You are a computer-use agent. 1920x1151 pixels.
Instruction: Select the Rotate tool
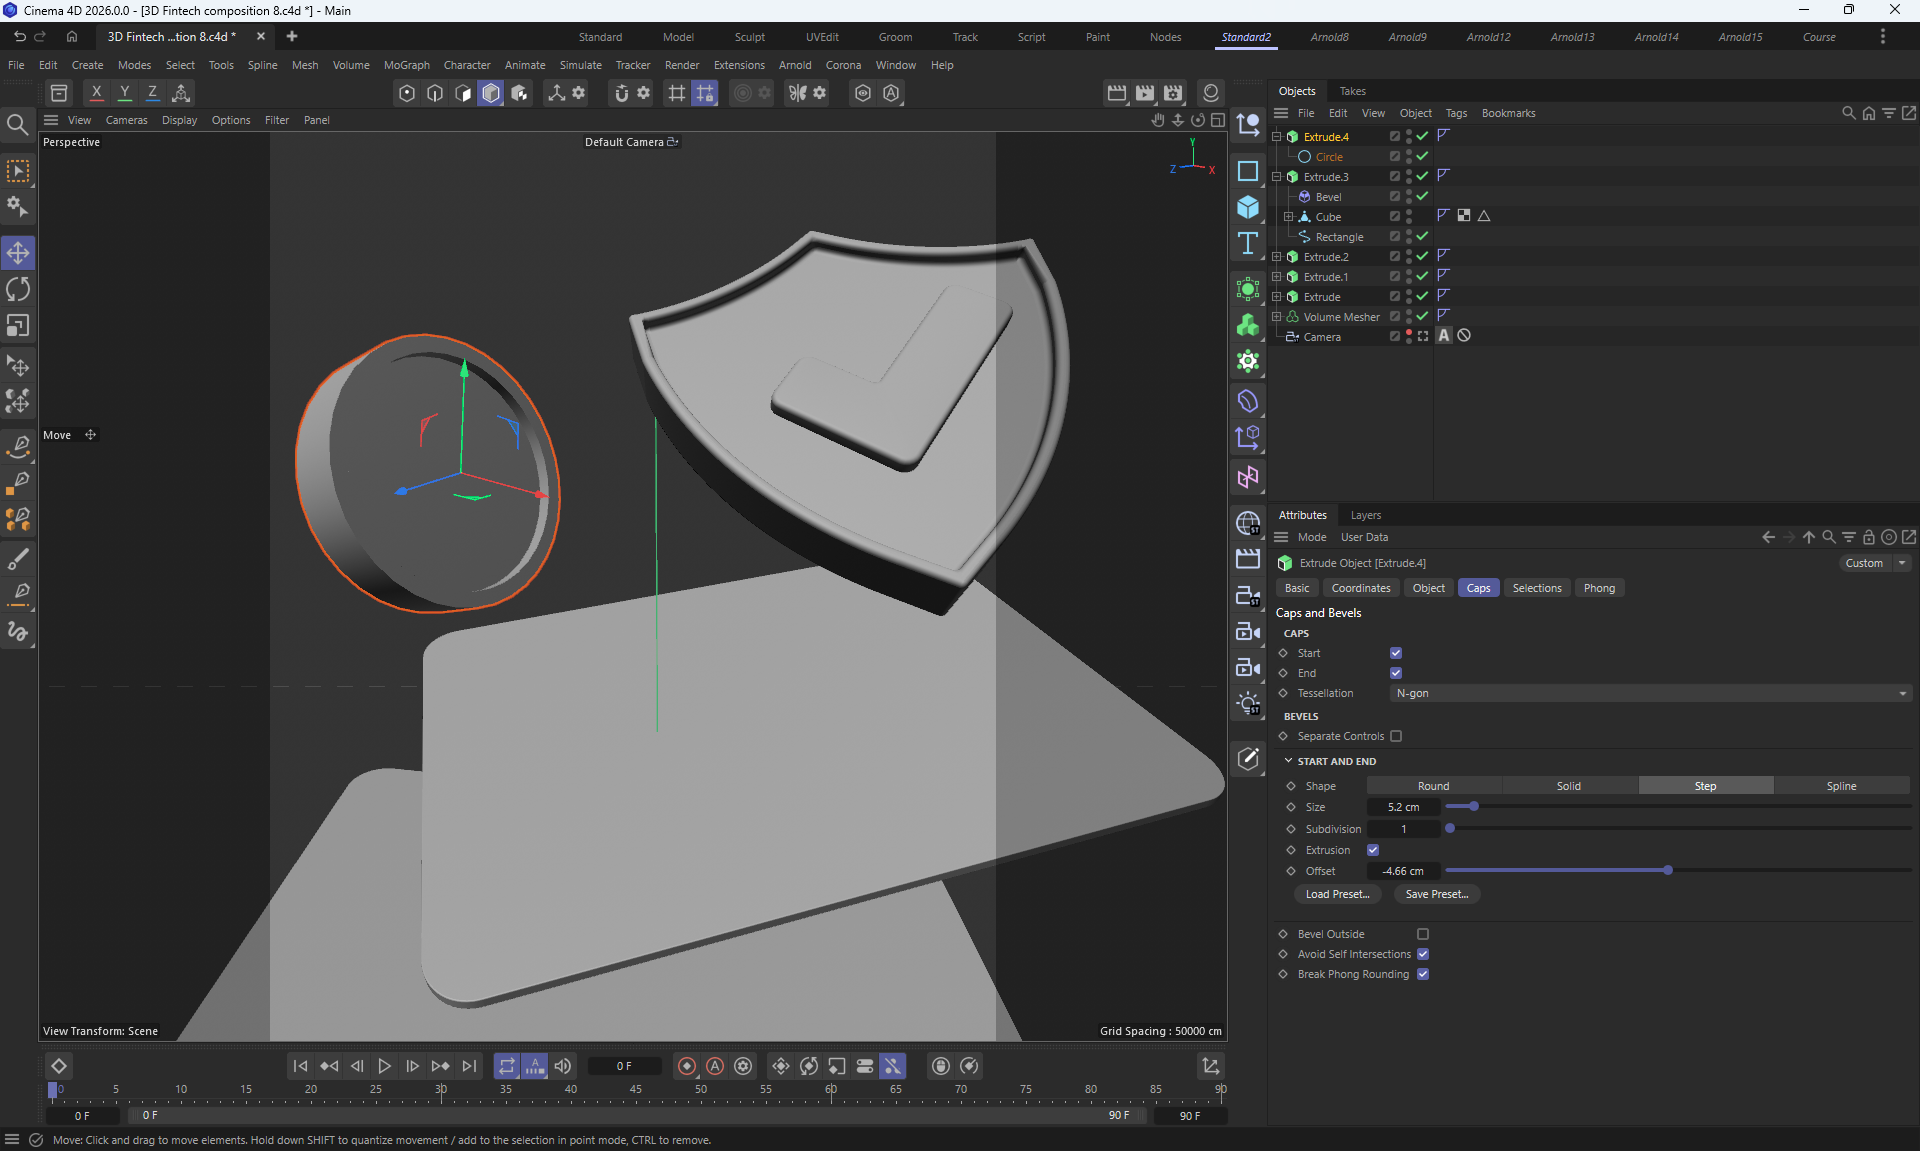(18, 289)
